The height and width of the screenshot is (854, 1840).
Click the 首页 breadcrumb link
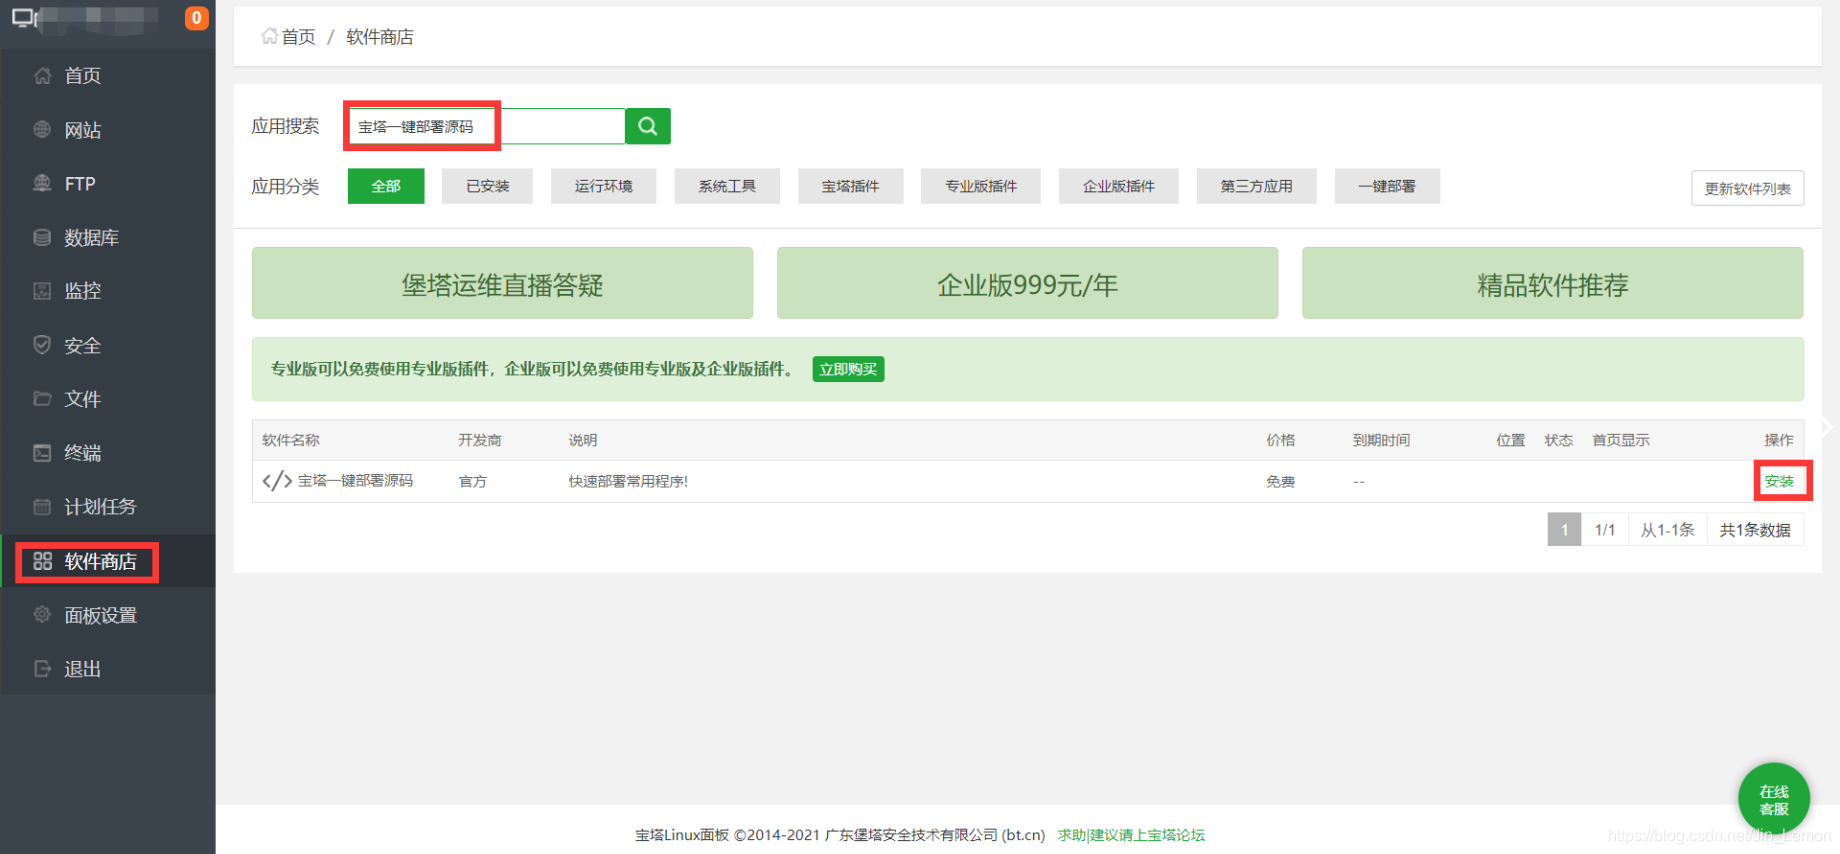point(298,37)
